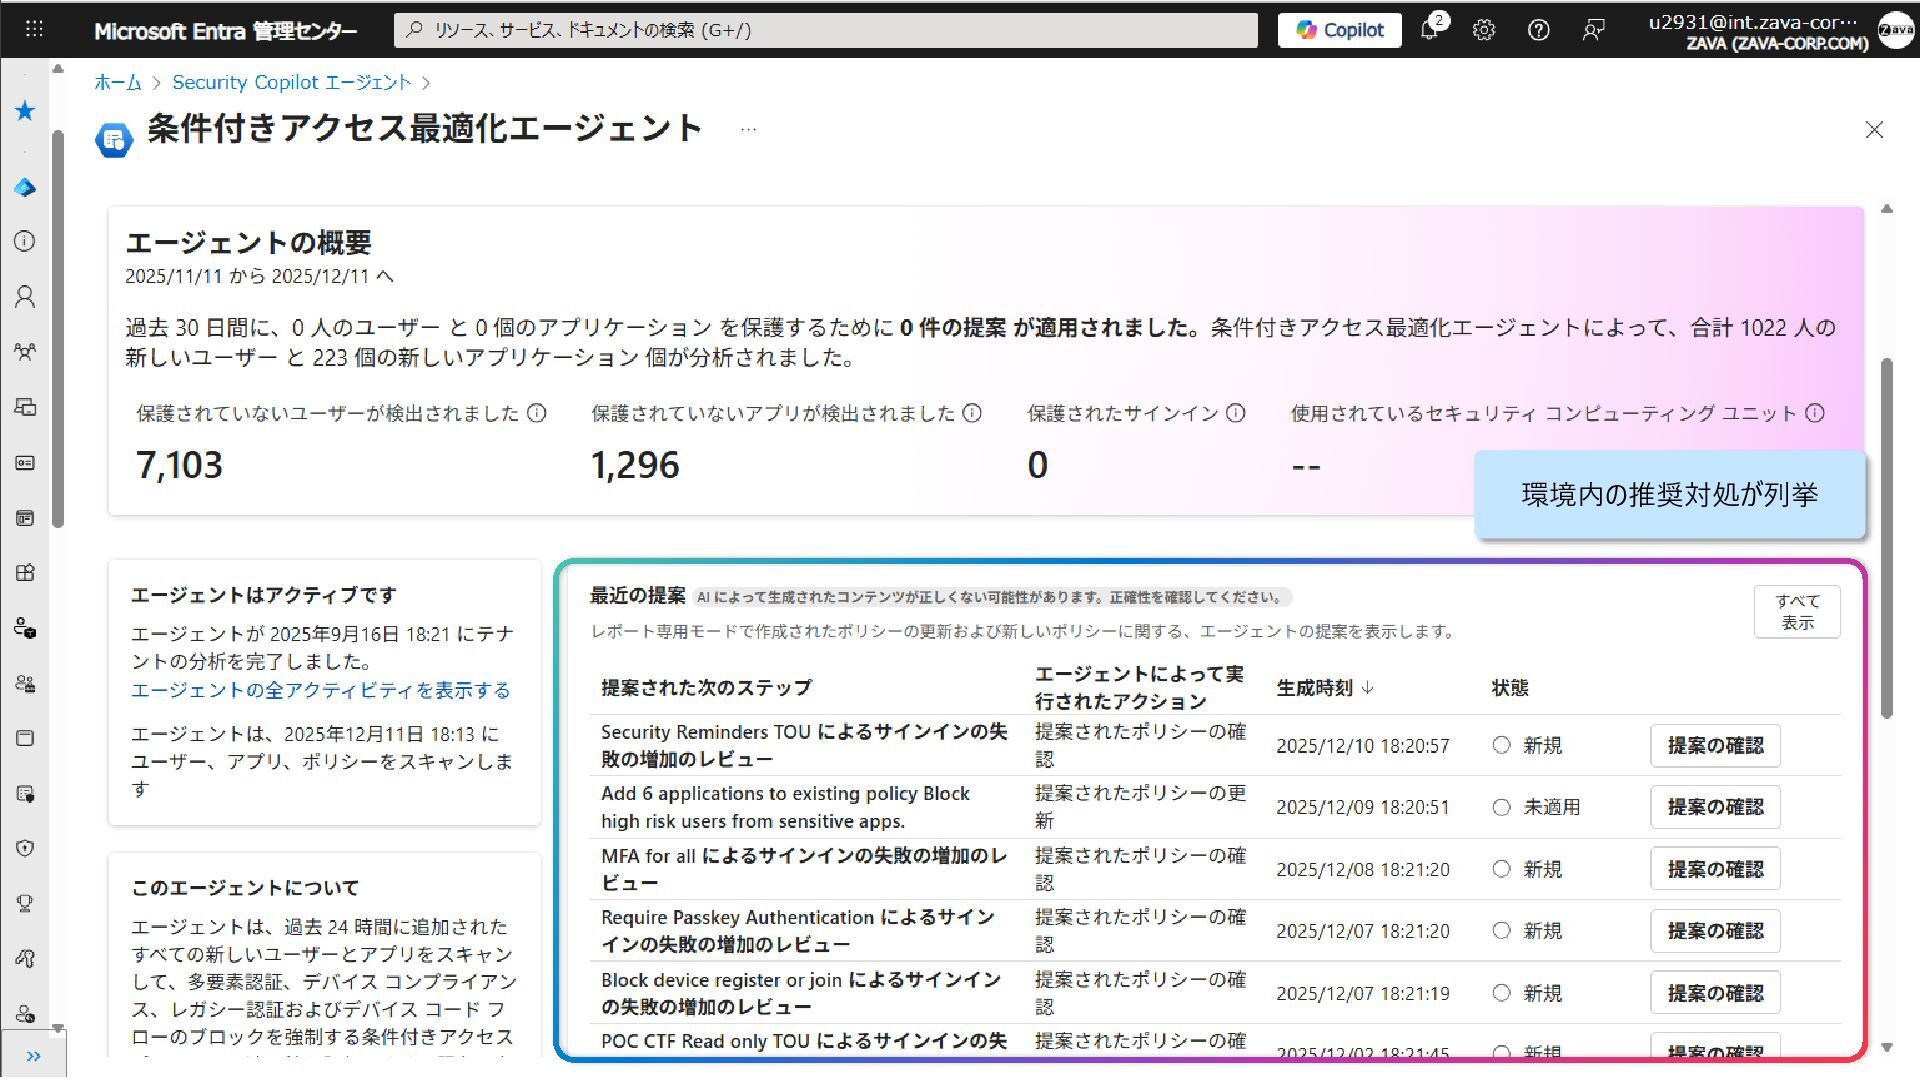Collapse the agent overview date range chevron
The width and height of the screenshot is (1920, 1080).
386,277
